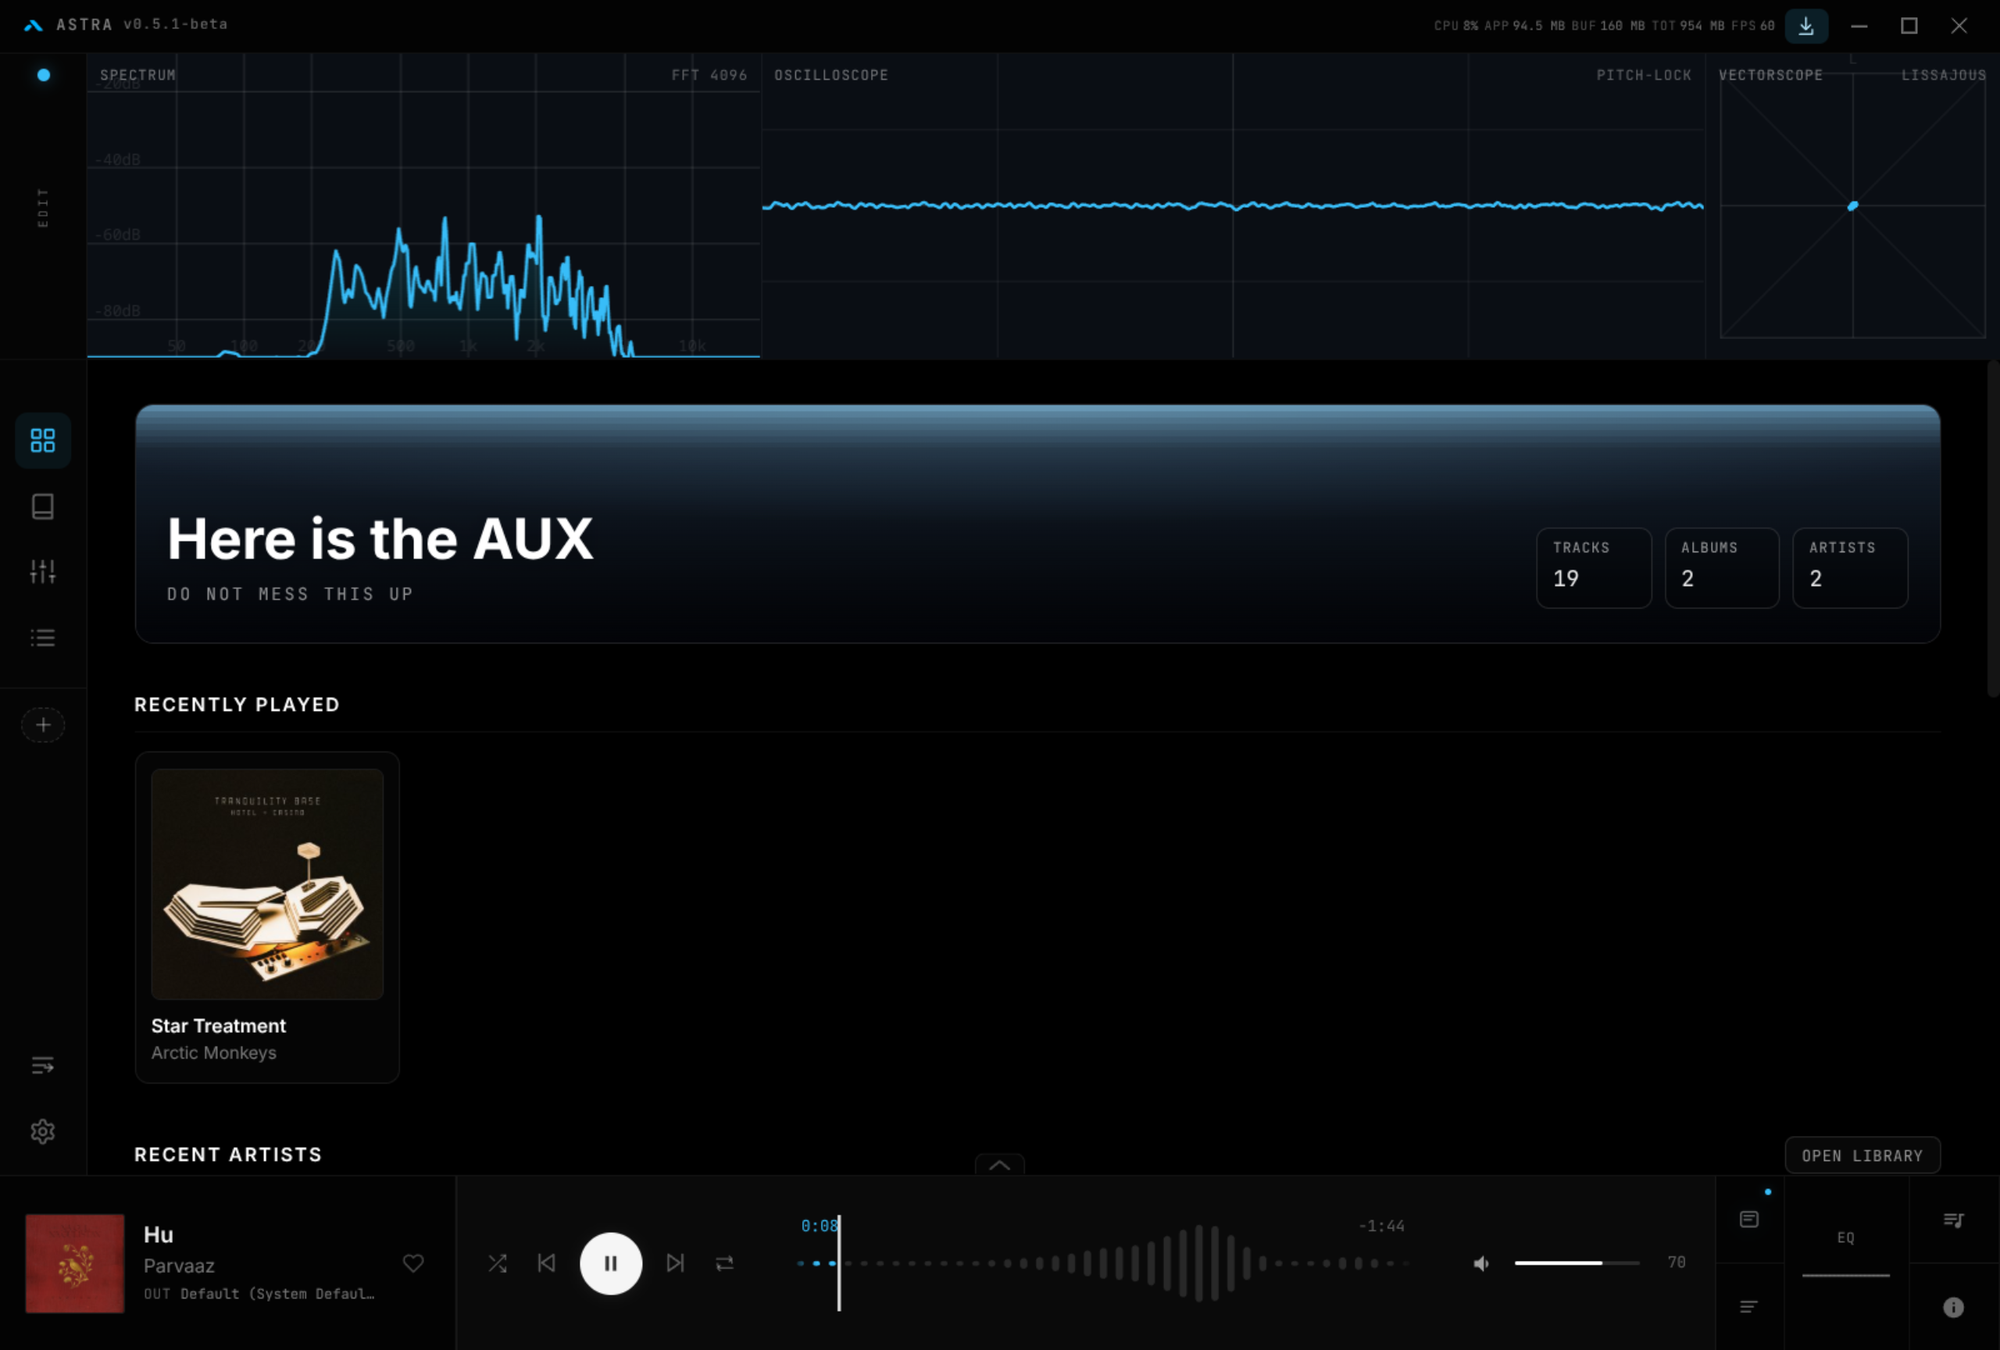Maximize the Astra window
Viewport: 2000px width, 1350px height.
1909,26
